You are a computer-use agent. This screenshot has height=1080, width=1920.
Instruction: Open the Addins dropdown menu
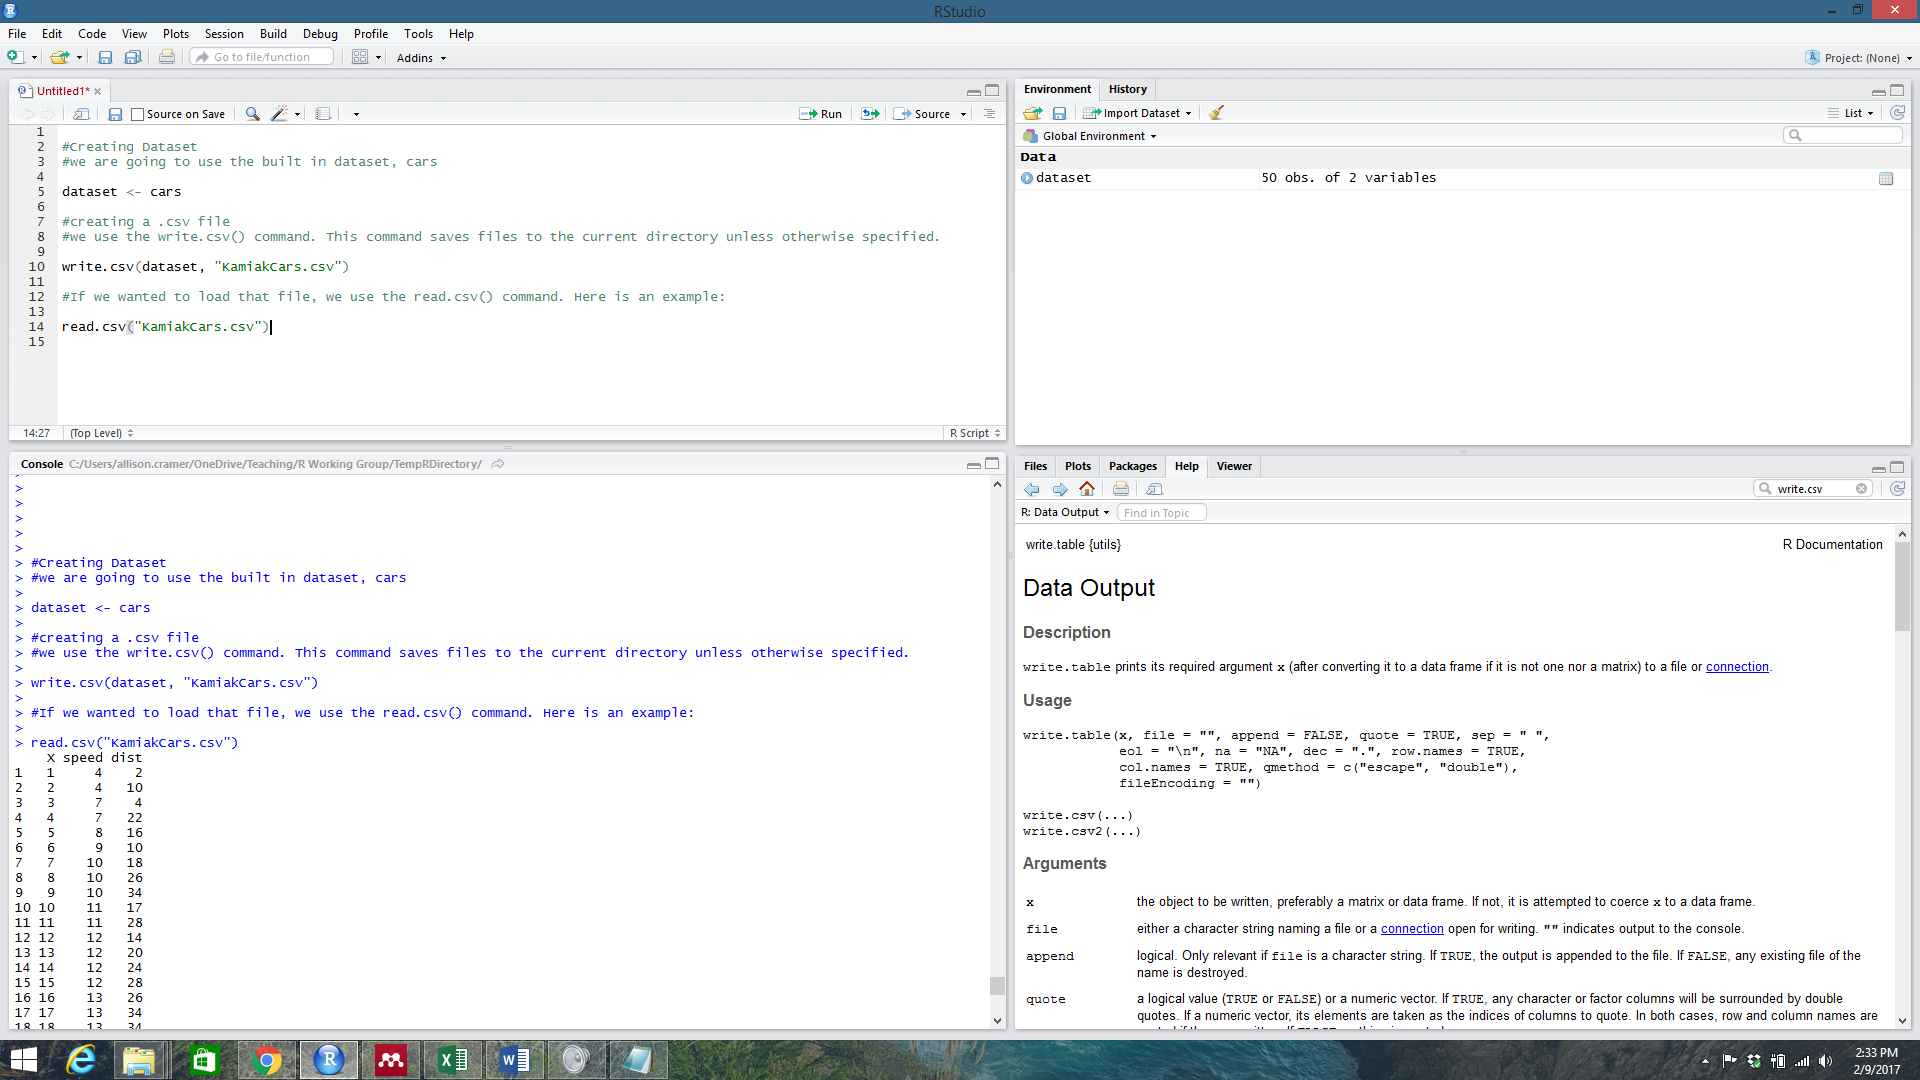[421, 58]
